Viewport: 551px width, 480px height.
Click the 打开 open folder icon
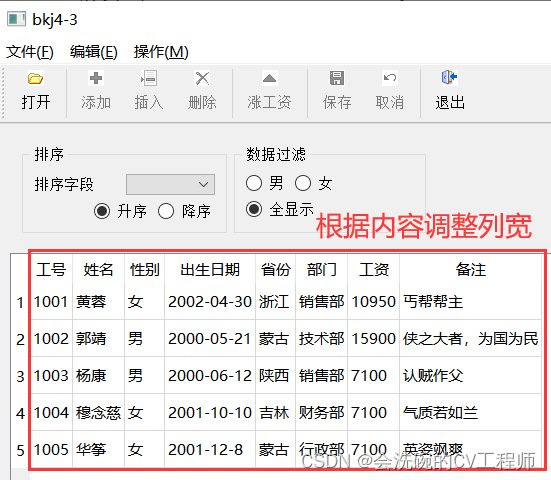point(35,78)
